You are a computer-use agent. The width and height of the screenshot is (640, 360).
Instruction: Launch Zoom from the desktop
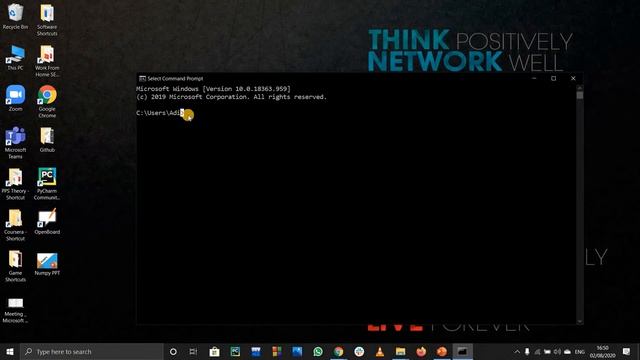(15, 98)
